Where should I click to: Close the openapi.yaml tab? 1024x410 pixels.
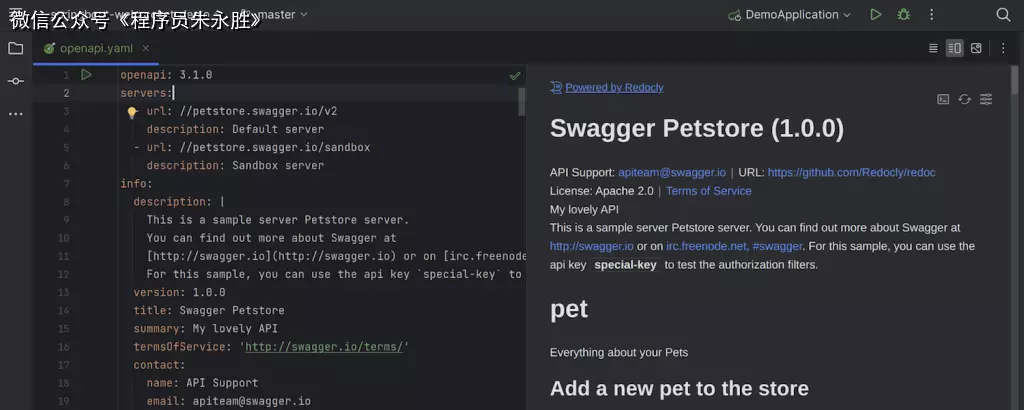(x=146, y=48)
